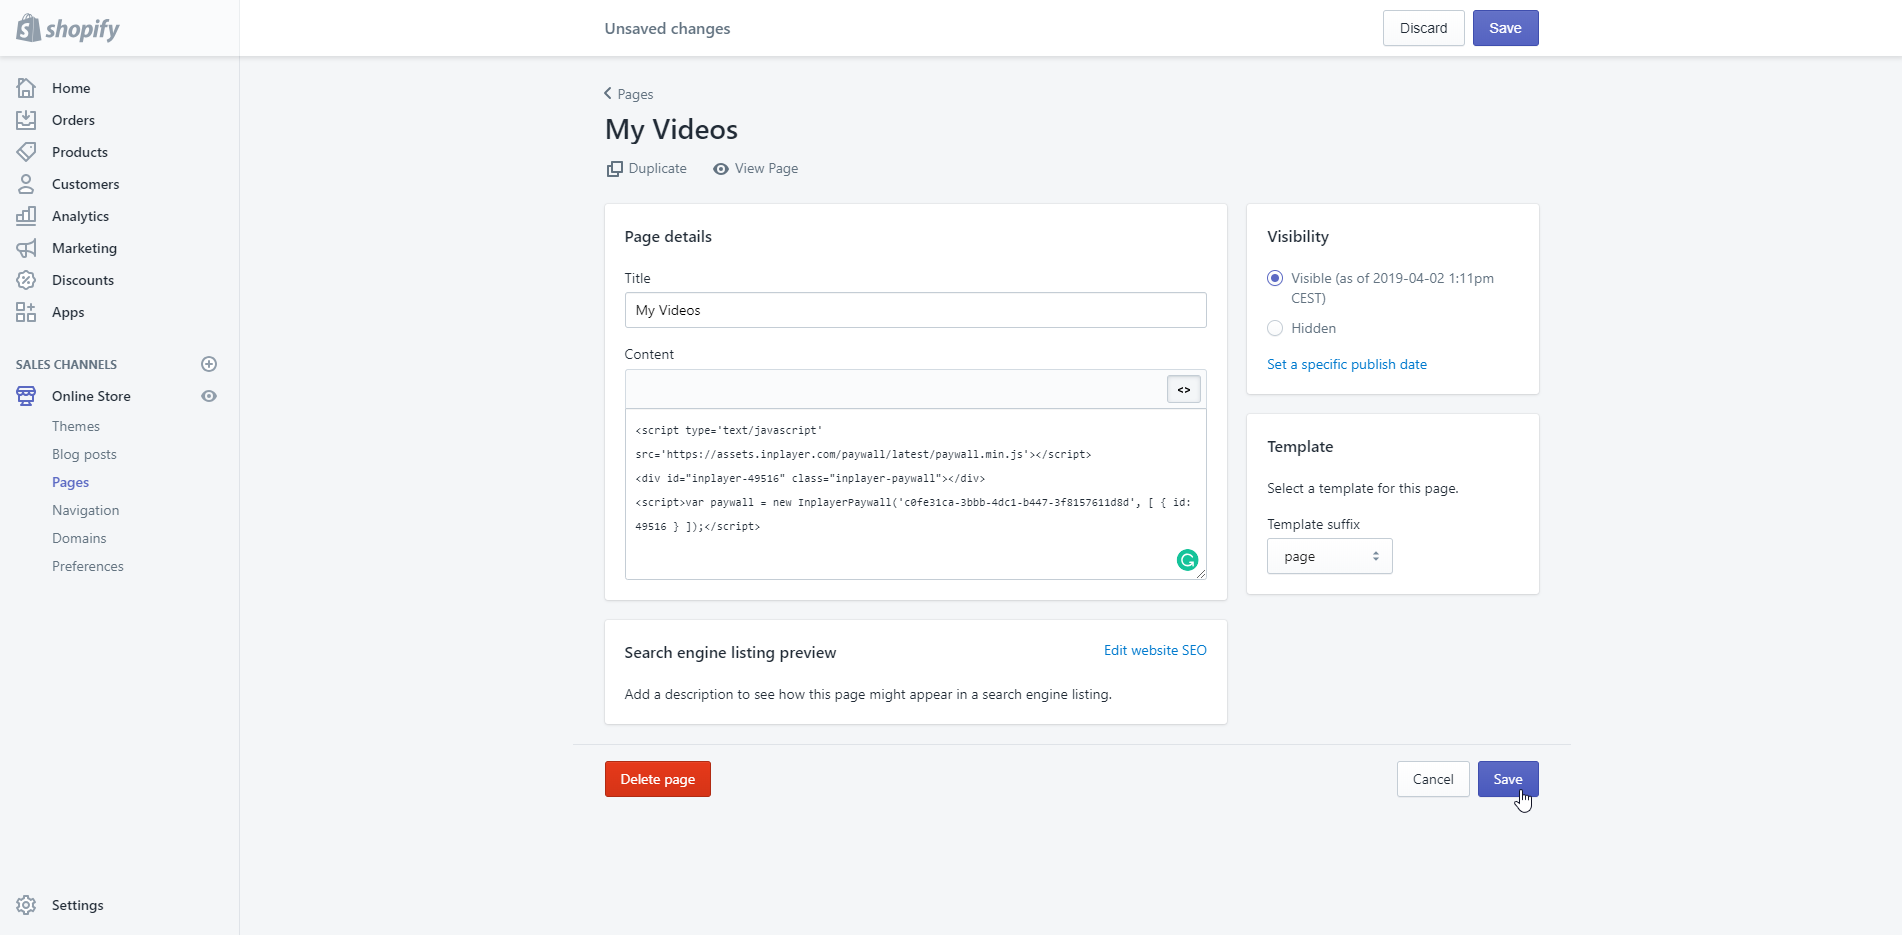Viewport: 1902px width, 935px height.
Task: Click the View Page eye icon
Action: click(720, 169)
